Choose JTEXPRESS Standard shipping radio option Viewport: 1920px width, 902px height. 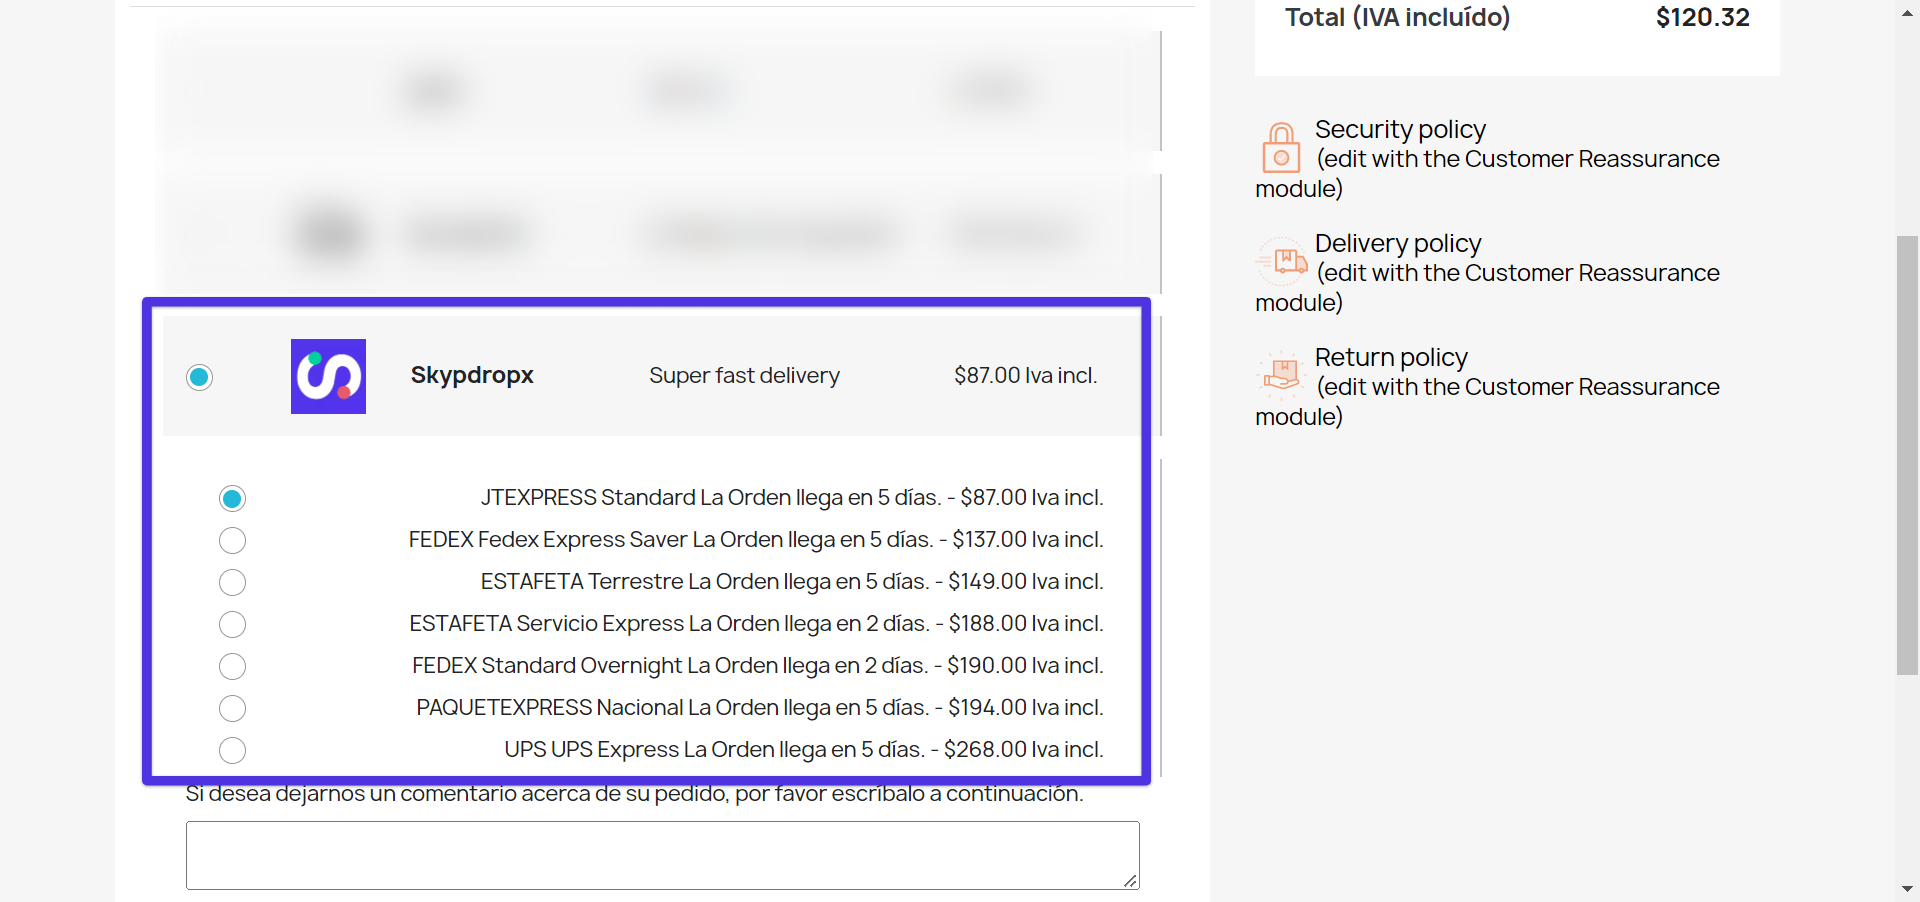[232, 498]
